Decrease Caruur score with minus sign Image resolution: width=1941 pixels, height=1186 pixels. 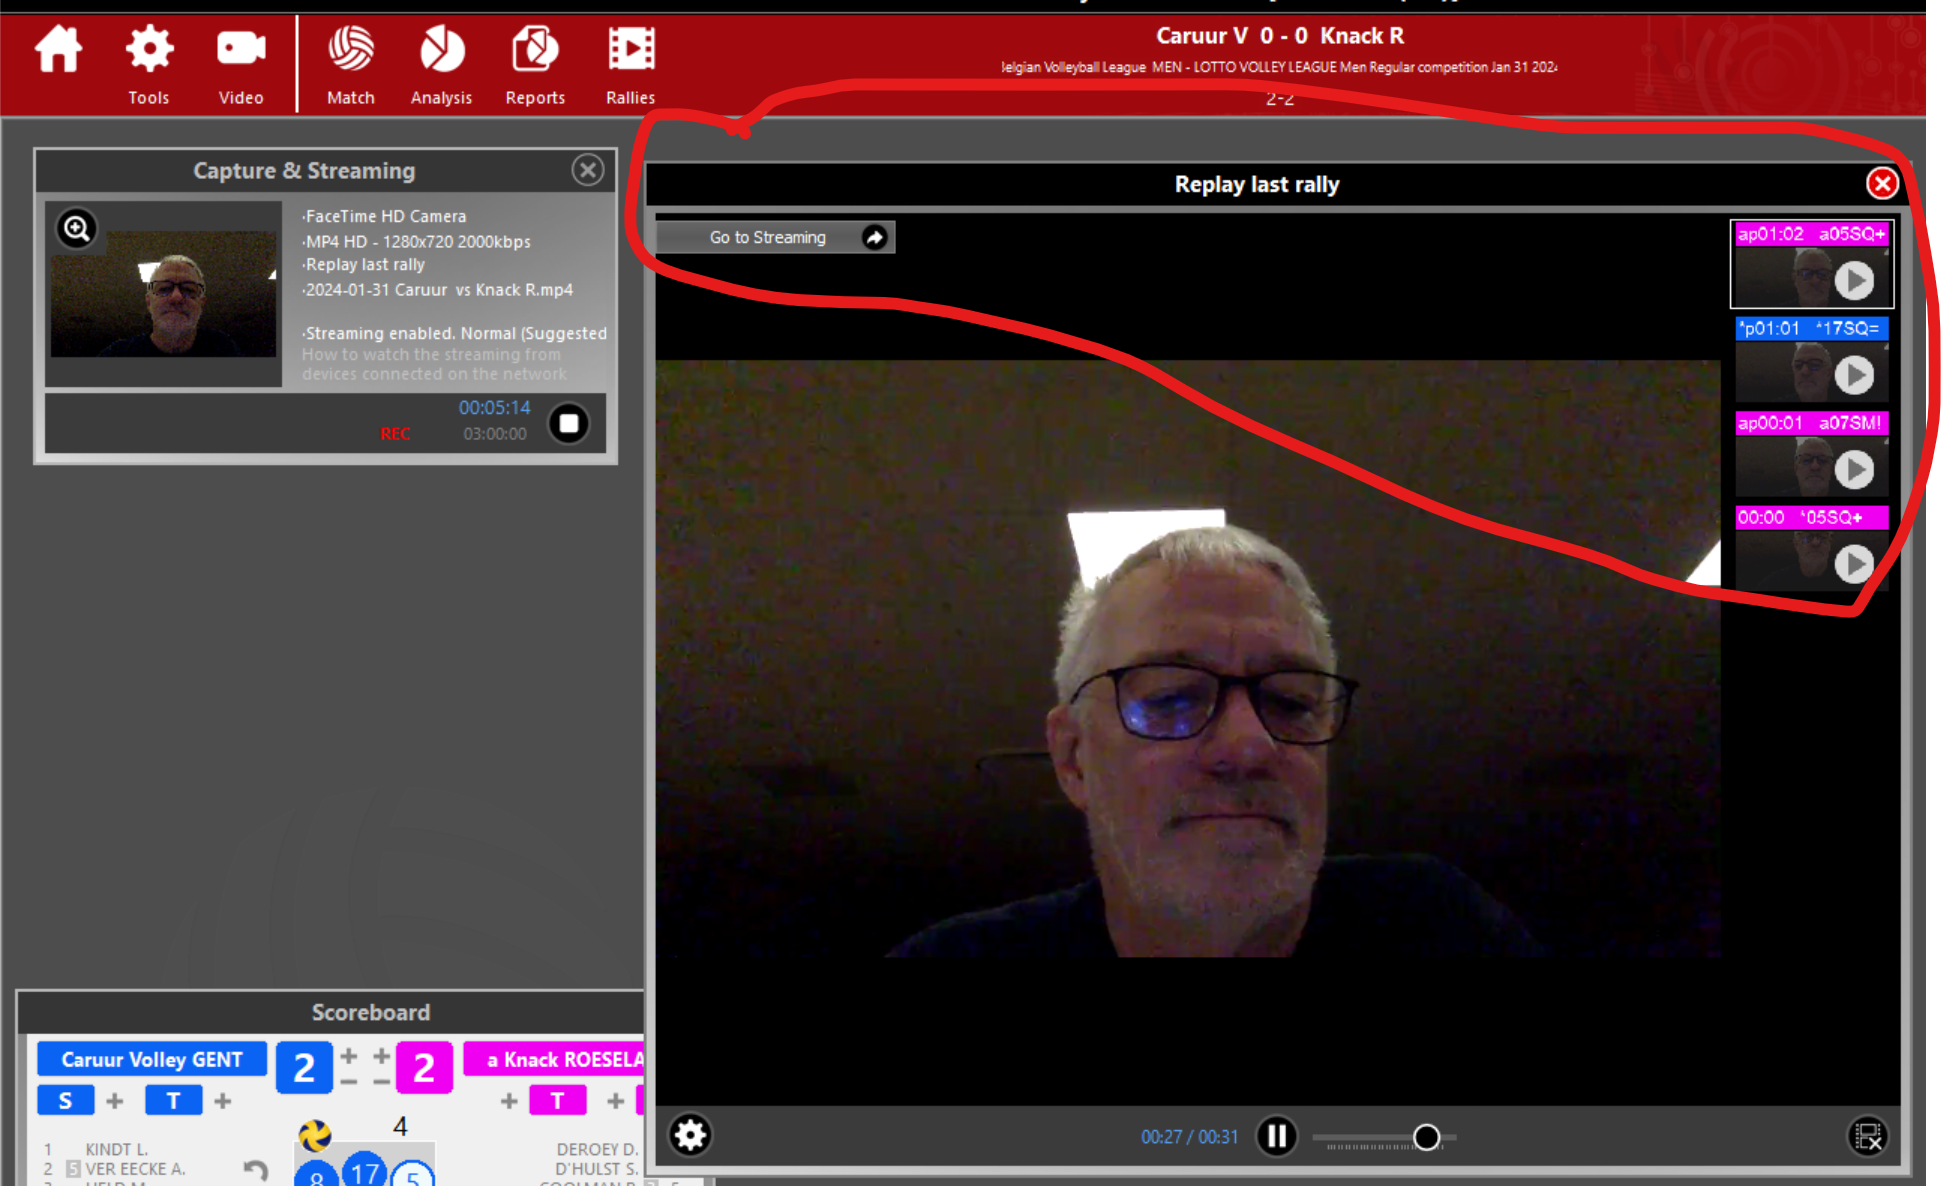point(349,1082)
